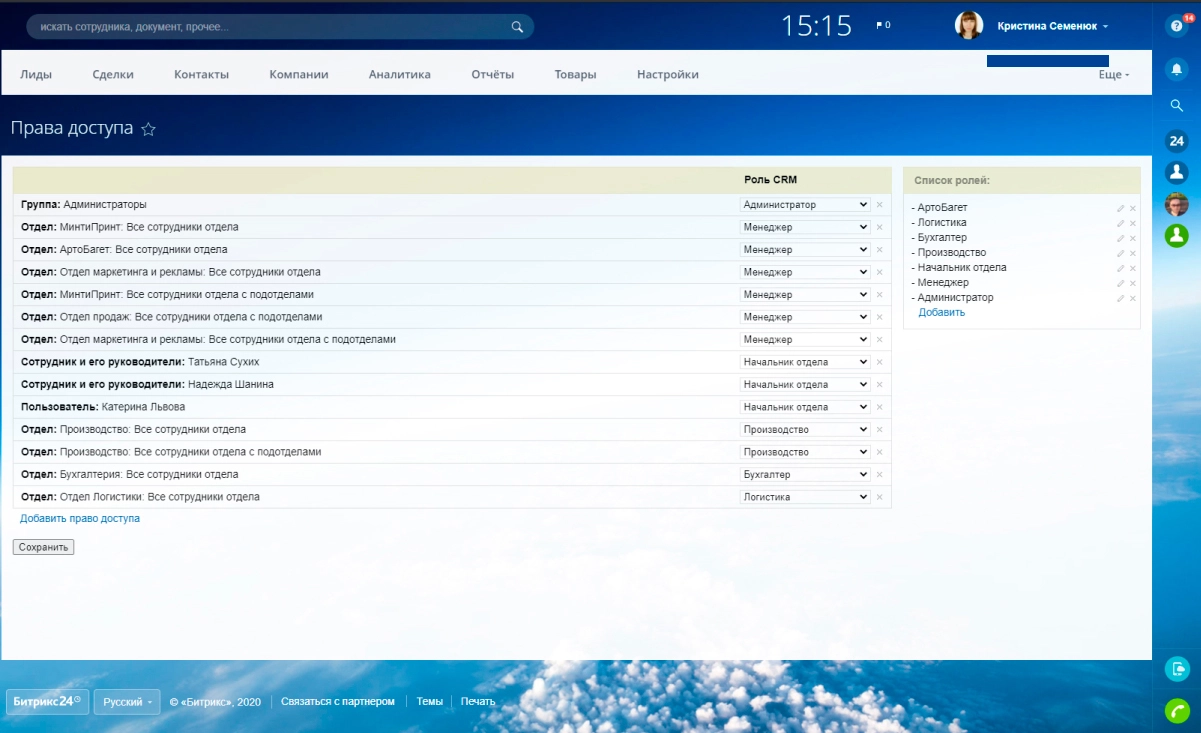Edit the Бухгалтер role with its pencil icon
This screenshot has height=733, width=1201.
click(1120, 238)
